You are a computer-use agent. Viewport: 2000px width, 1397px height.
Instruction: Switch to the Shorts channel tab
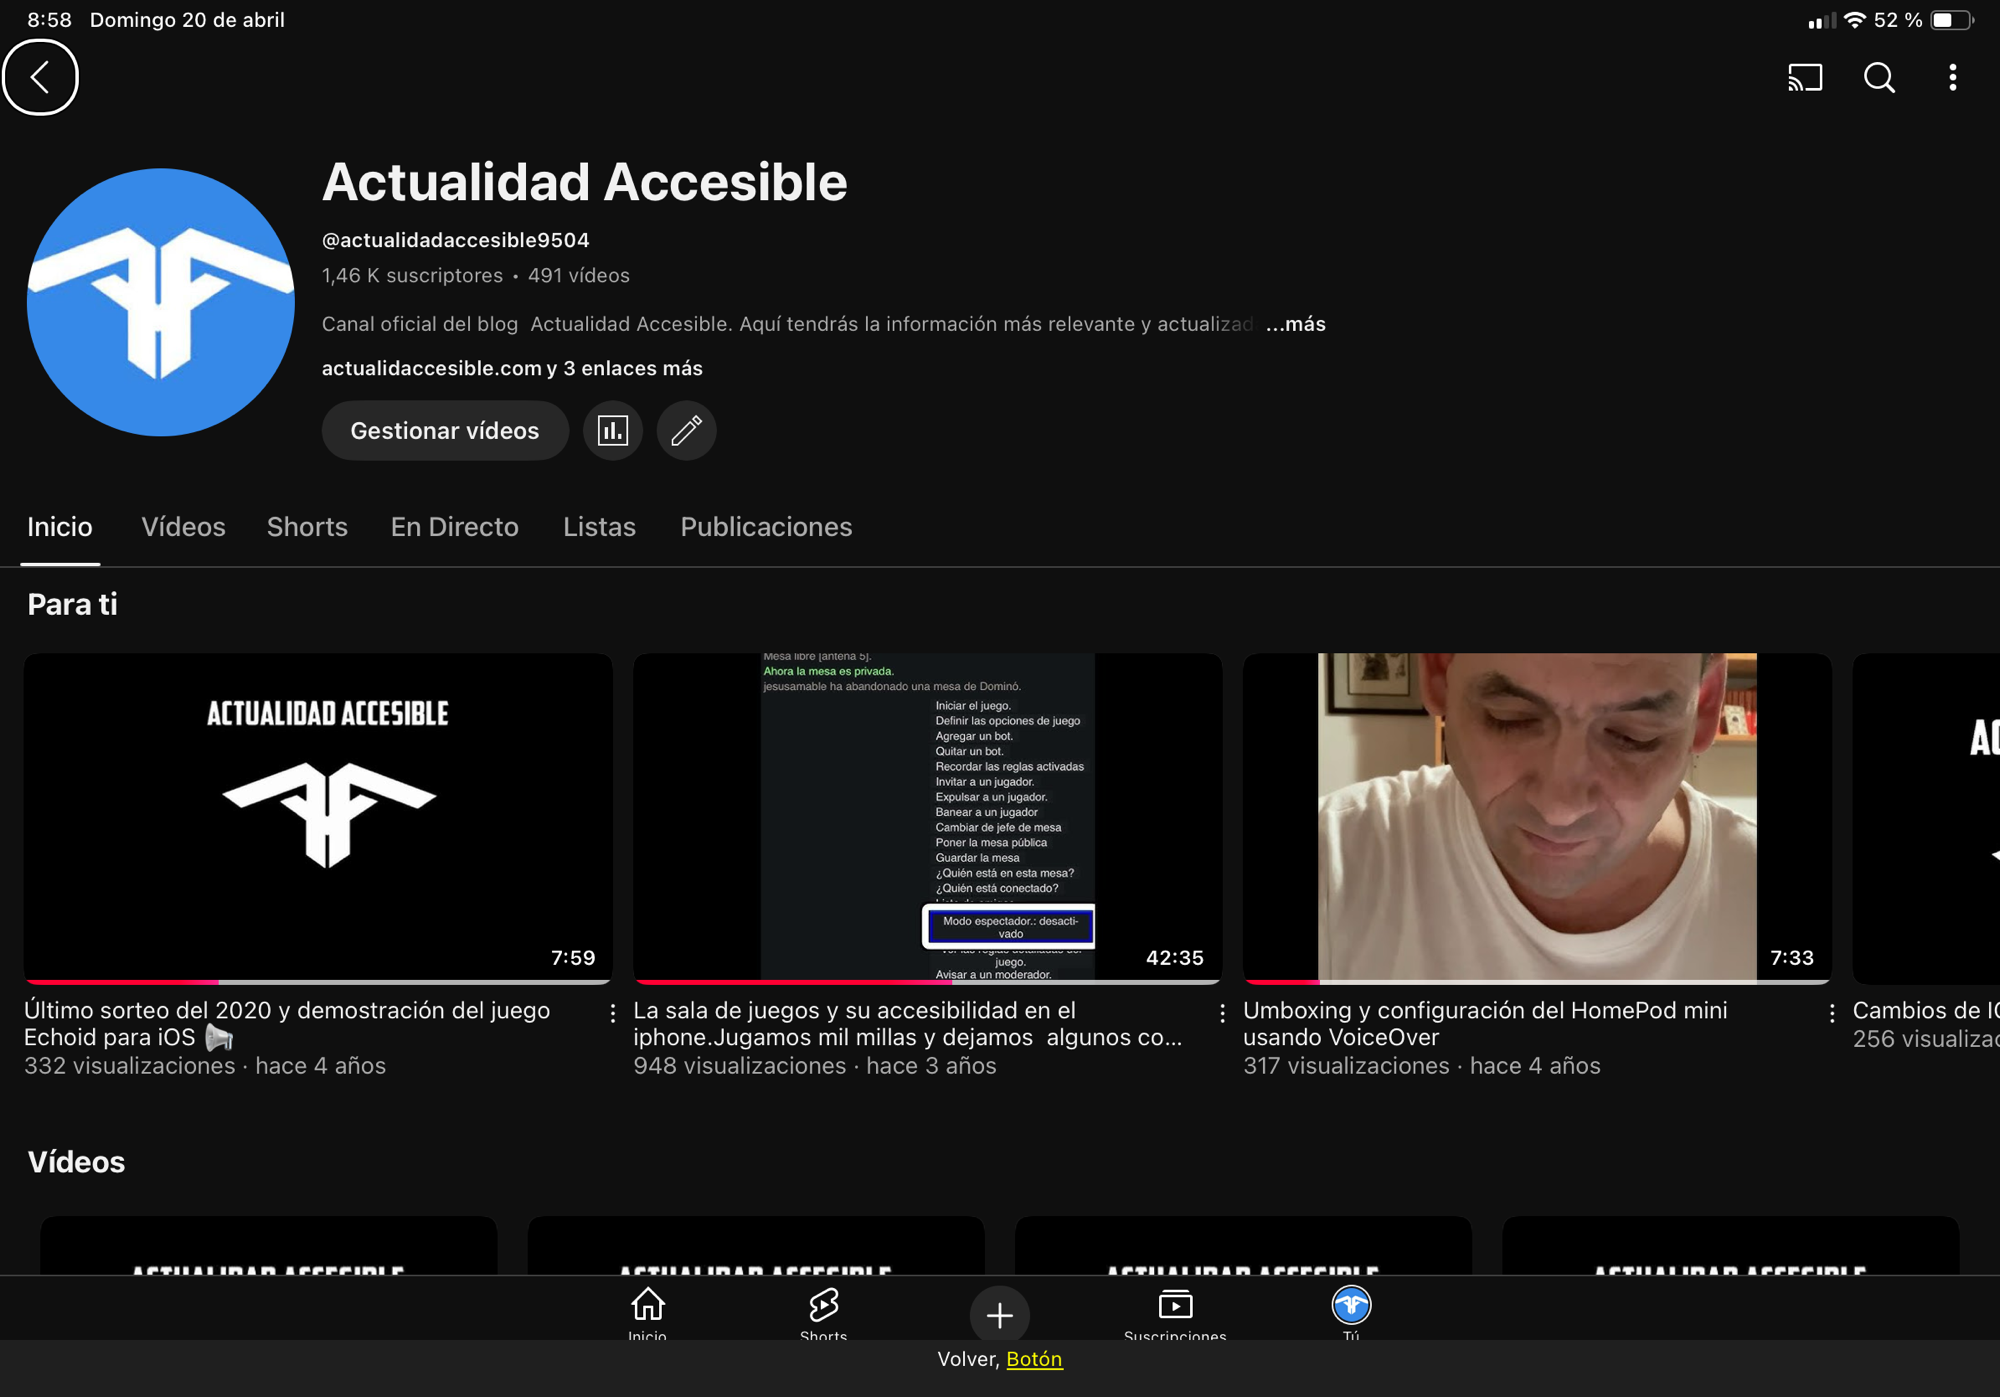pyautogui.click(x=307, y=527)
